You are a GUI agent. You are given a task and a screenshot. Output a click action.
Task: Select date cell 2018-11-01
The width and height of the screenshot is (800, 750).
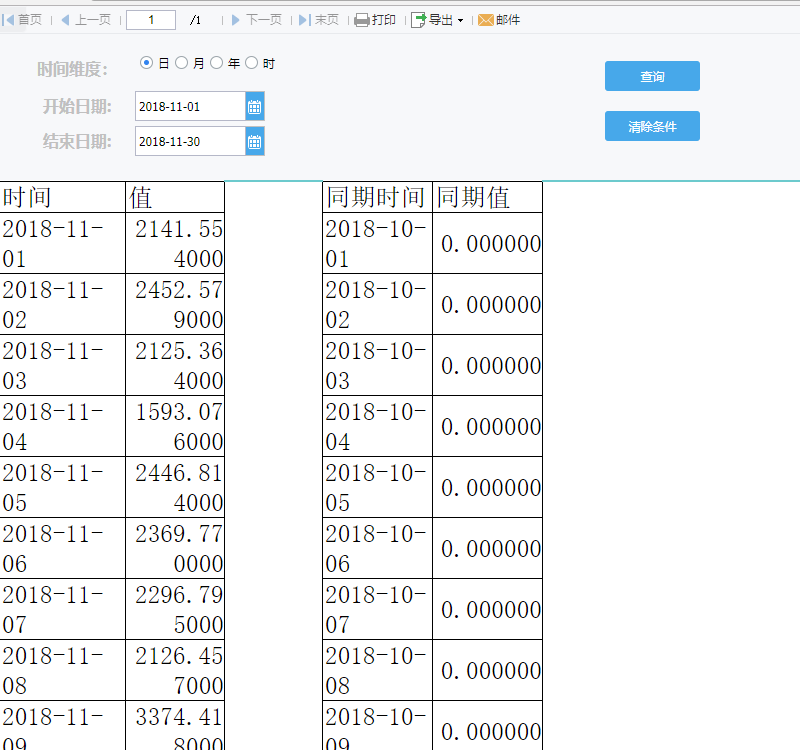63,243
